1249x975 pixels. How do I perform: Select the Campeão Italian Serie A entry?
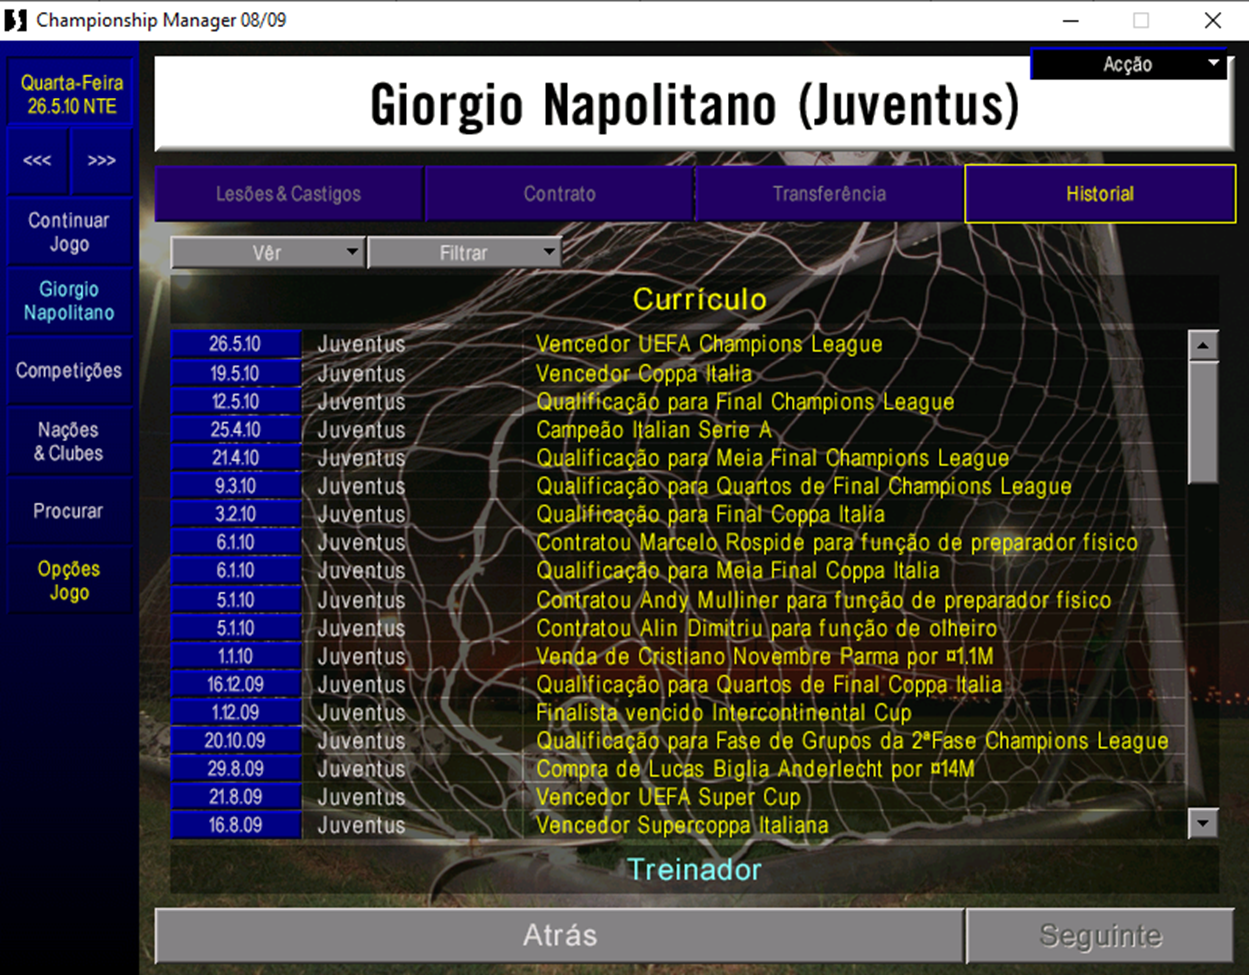(653, 429)
